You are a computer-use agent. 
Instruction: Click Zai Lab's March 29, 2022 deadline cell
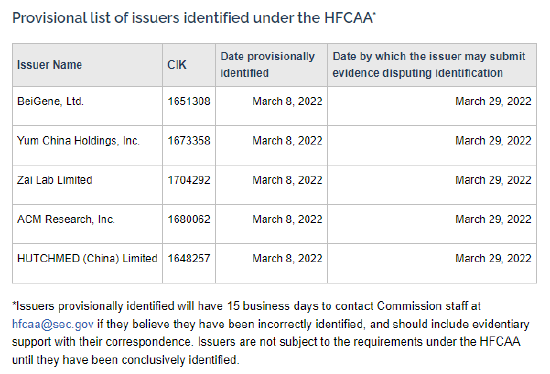(x=432, y=185)
